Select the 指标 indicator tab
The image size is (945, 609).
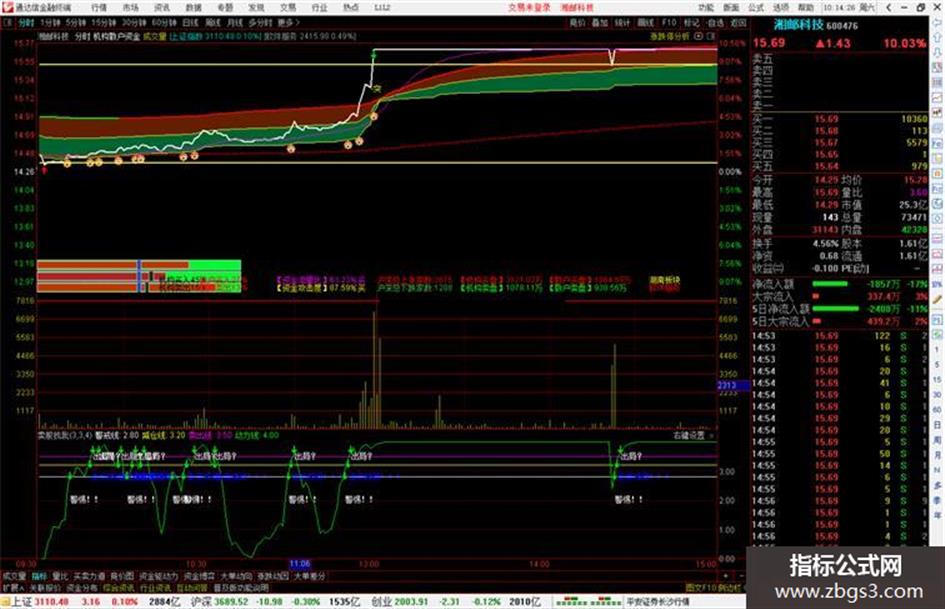point(39,576)
